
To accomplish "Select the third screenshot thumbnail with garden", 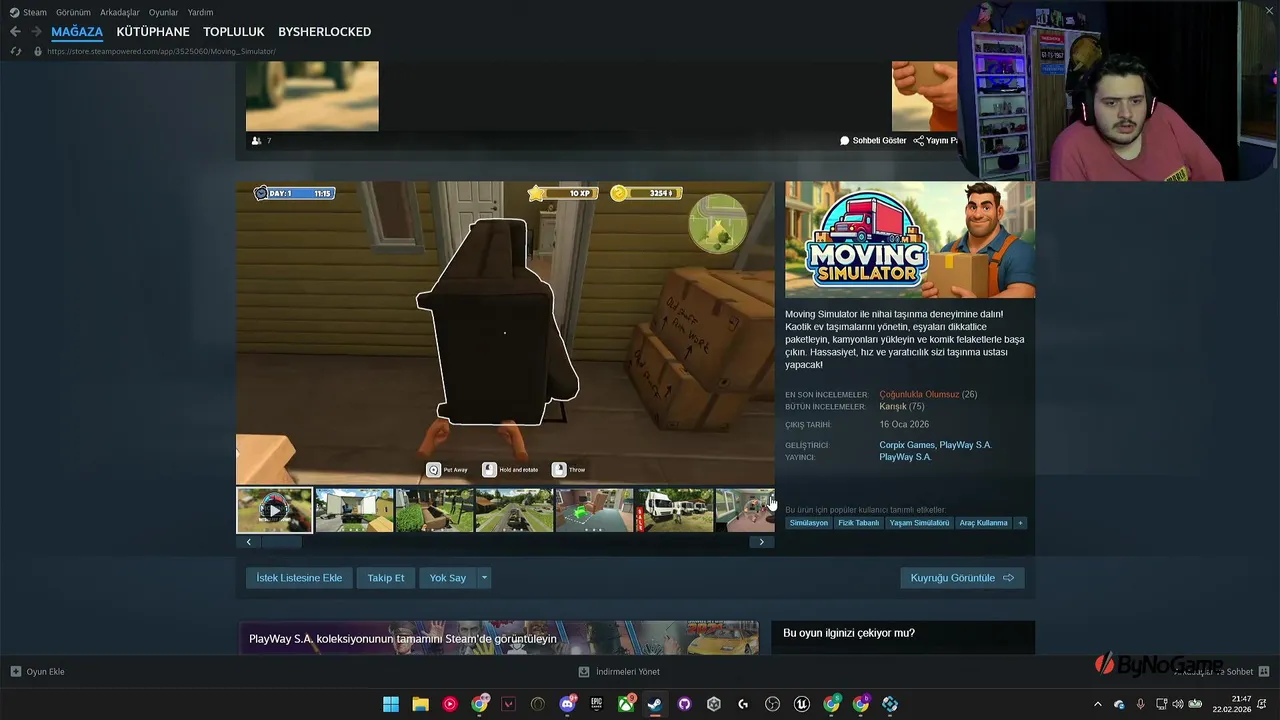I will [434, 509].
